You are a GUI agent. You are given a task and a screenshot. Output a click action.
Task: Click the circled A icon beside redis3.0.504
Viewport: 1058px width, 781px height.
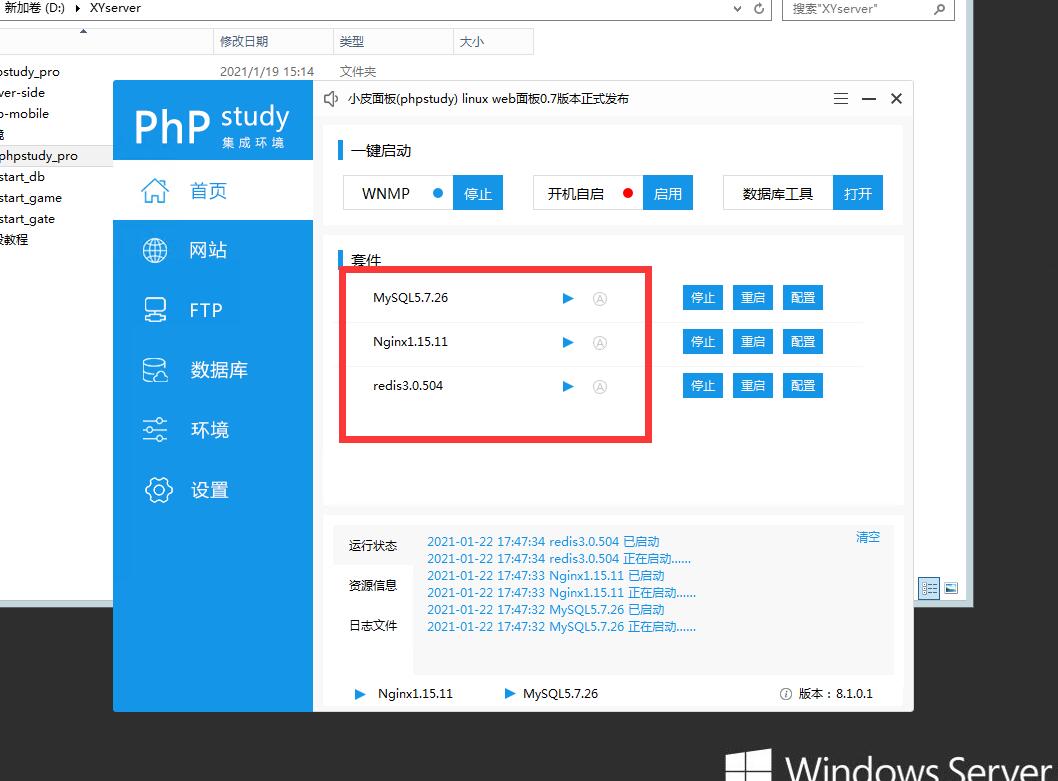(x=600, y=386)
